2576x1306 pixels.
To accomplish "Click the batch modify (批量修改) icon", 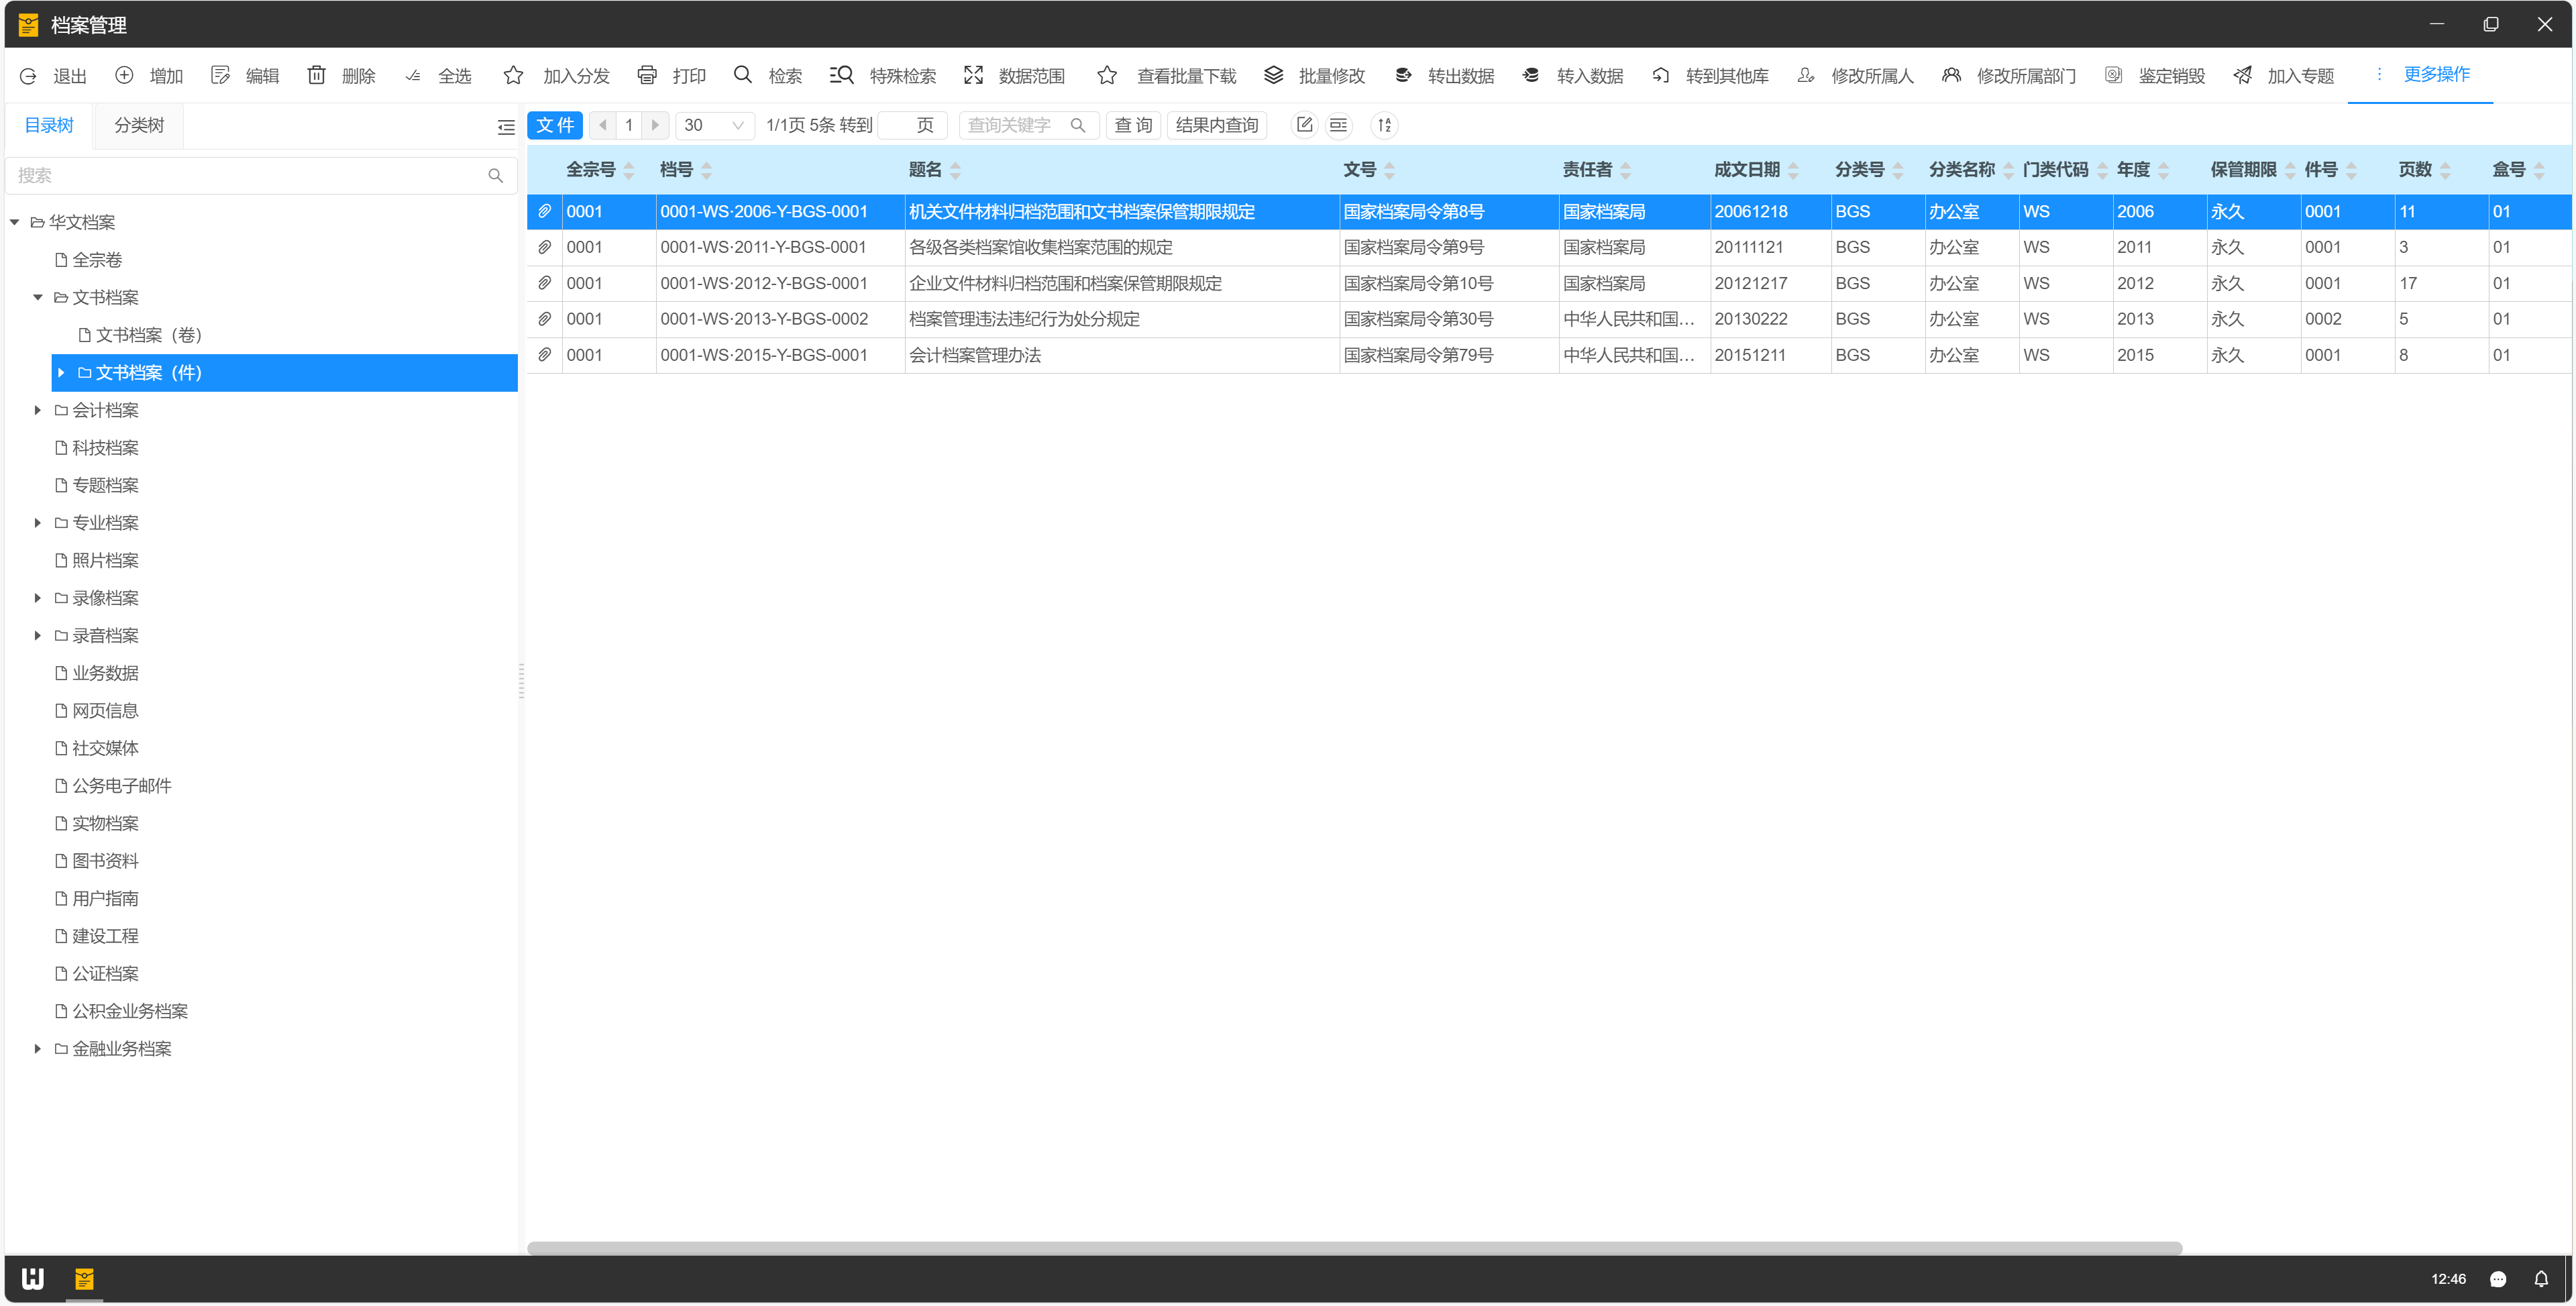I will [1273, 75].
